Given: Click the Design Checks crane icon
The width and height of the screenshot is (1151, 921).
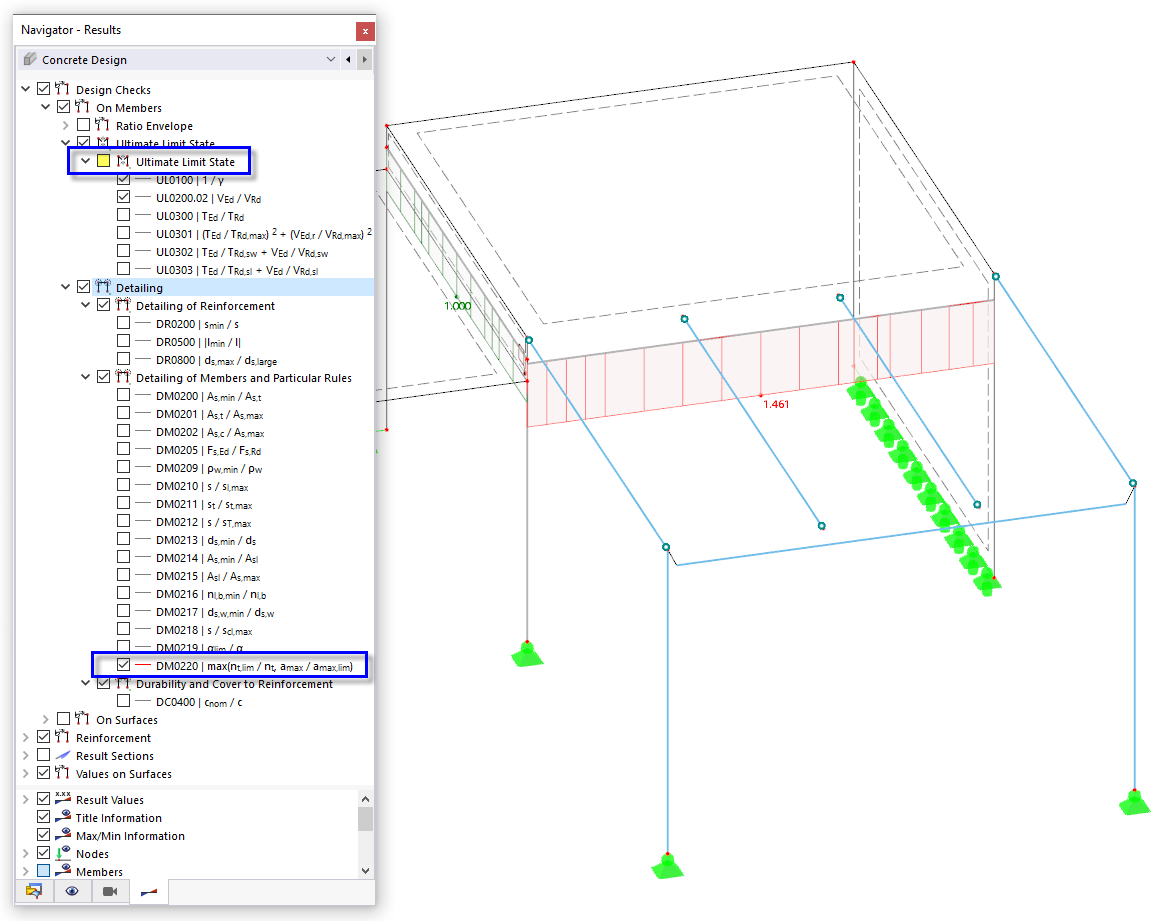Looking at the screenshot, I should tap(60, 88).
